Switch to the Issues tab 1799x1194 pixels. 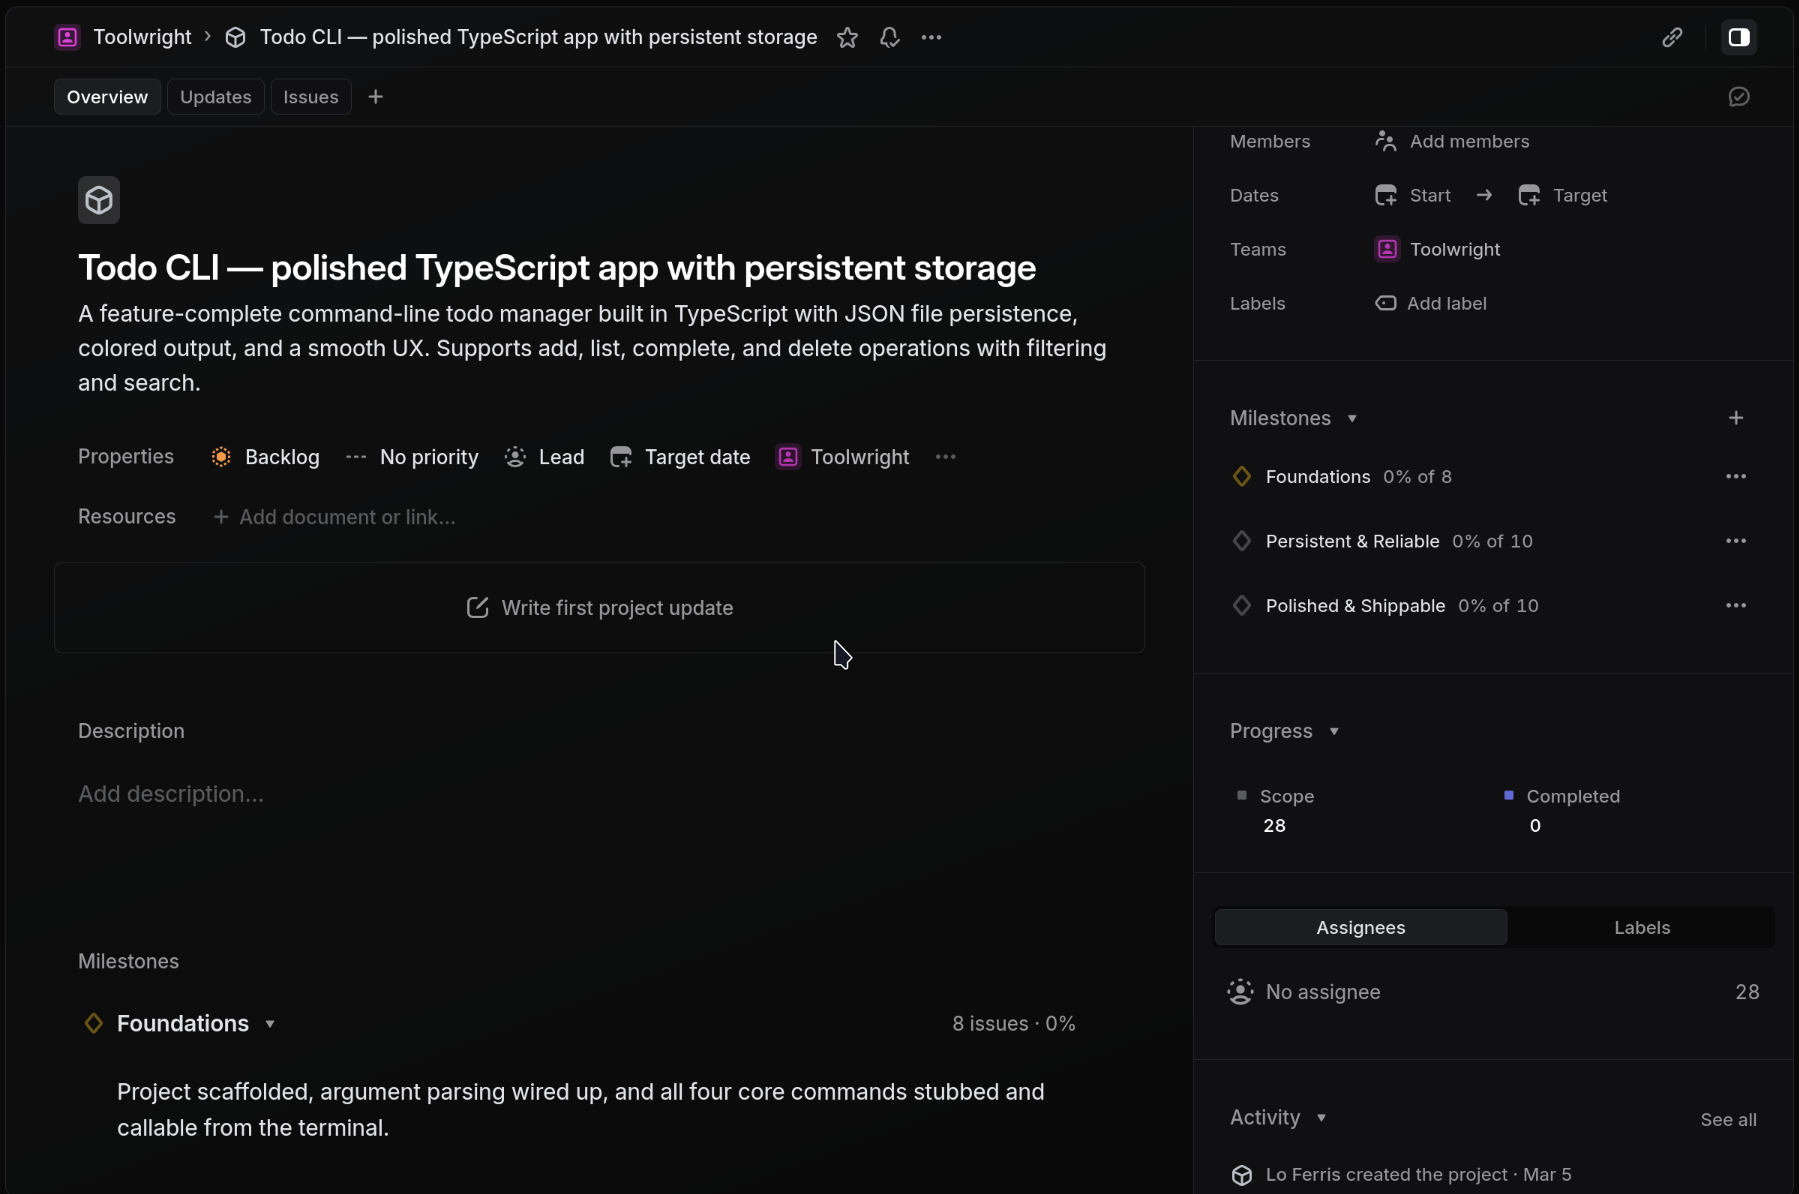311,96
